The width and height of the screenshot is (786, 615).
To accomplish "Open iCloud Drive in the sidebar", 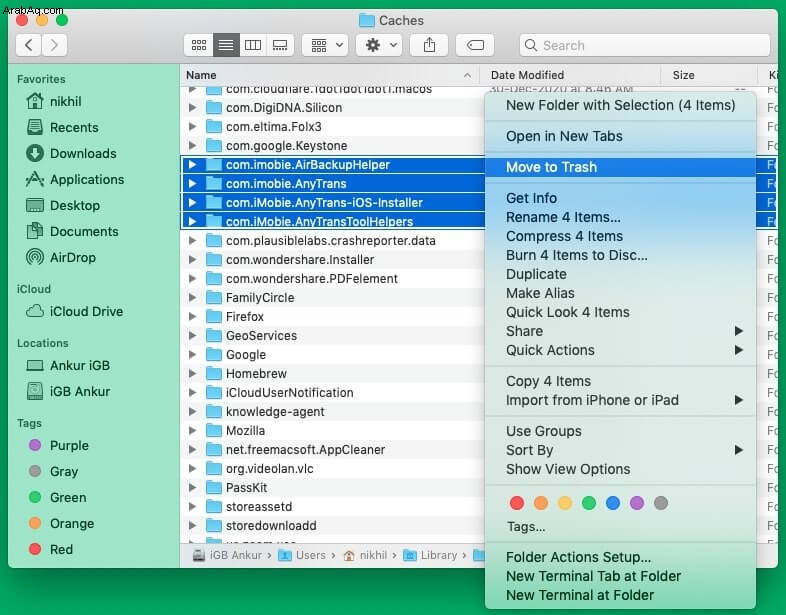I will point(75,311).
